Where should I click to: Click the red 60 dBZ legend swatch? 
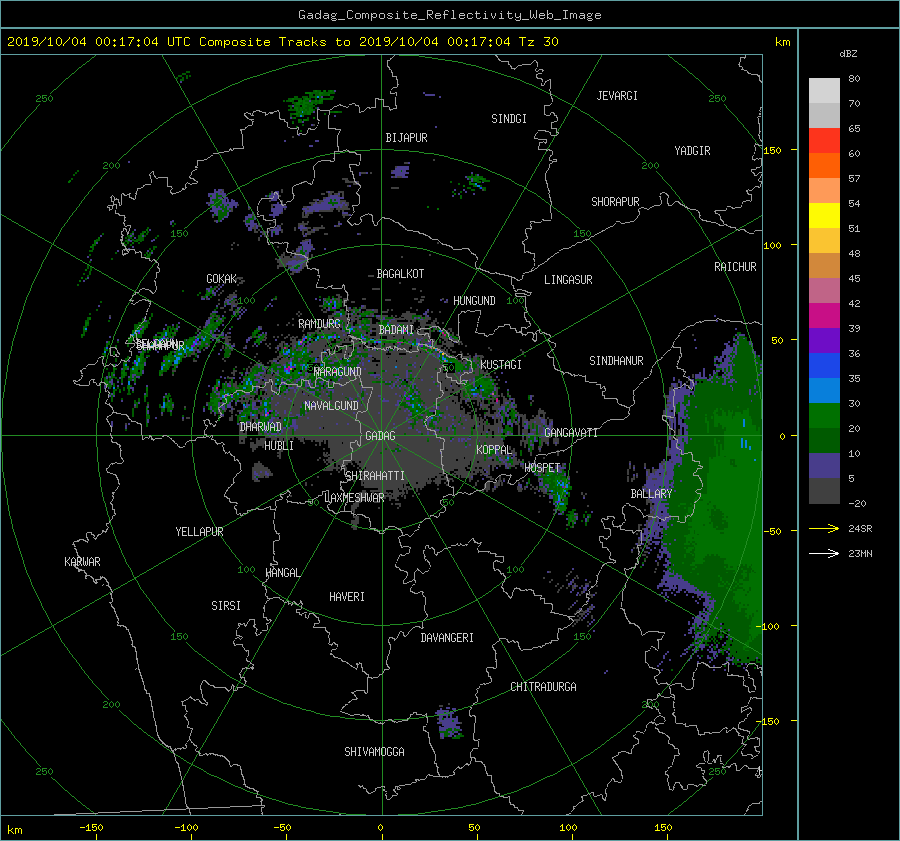coord(824,140)
